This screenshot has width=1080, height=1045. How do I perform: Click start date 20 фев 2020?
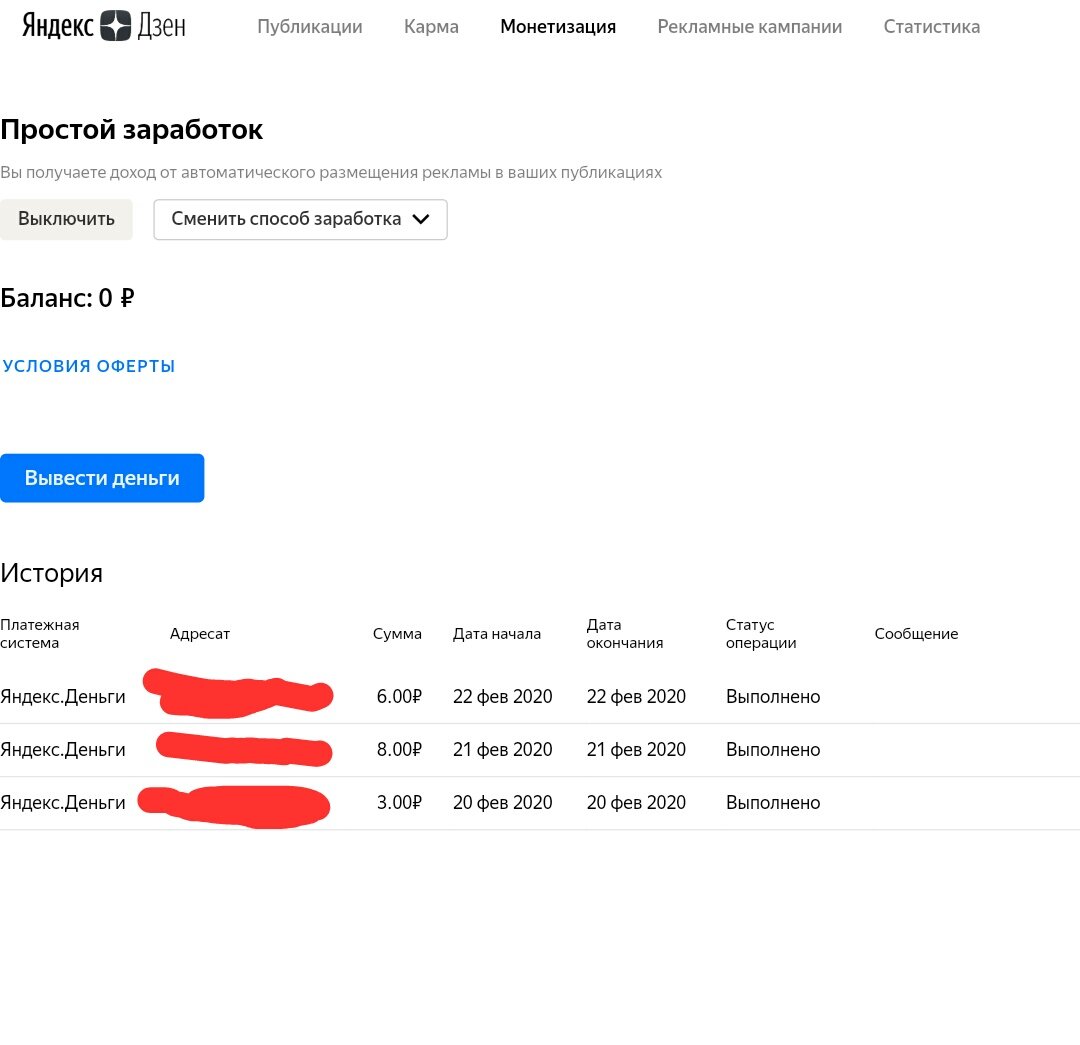503,803
